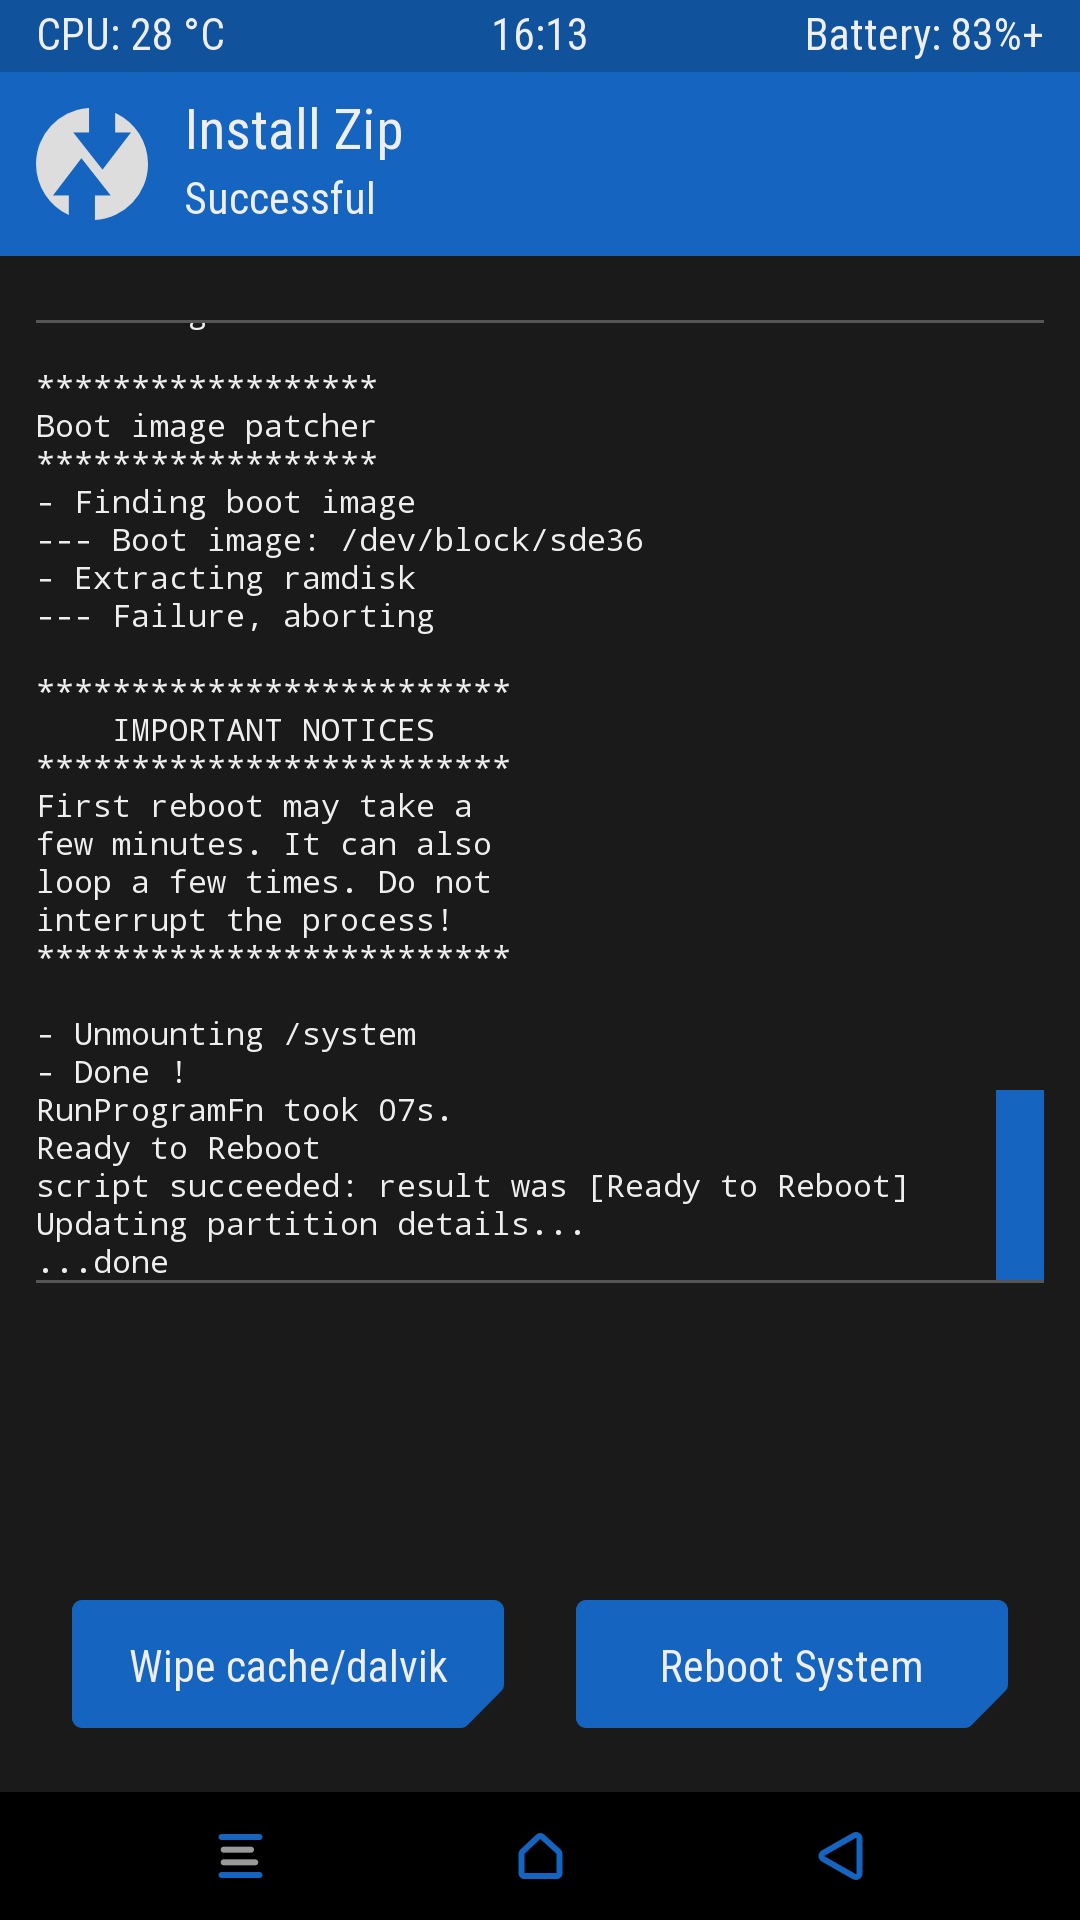Tap the 'Unmounting /system' log line

pos(227,1035)
